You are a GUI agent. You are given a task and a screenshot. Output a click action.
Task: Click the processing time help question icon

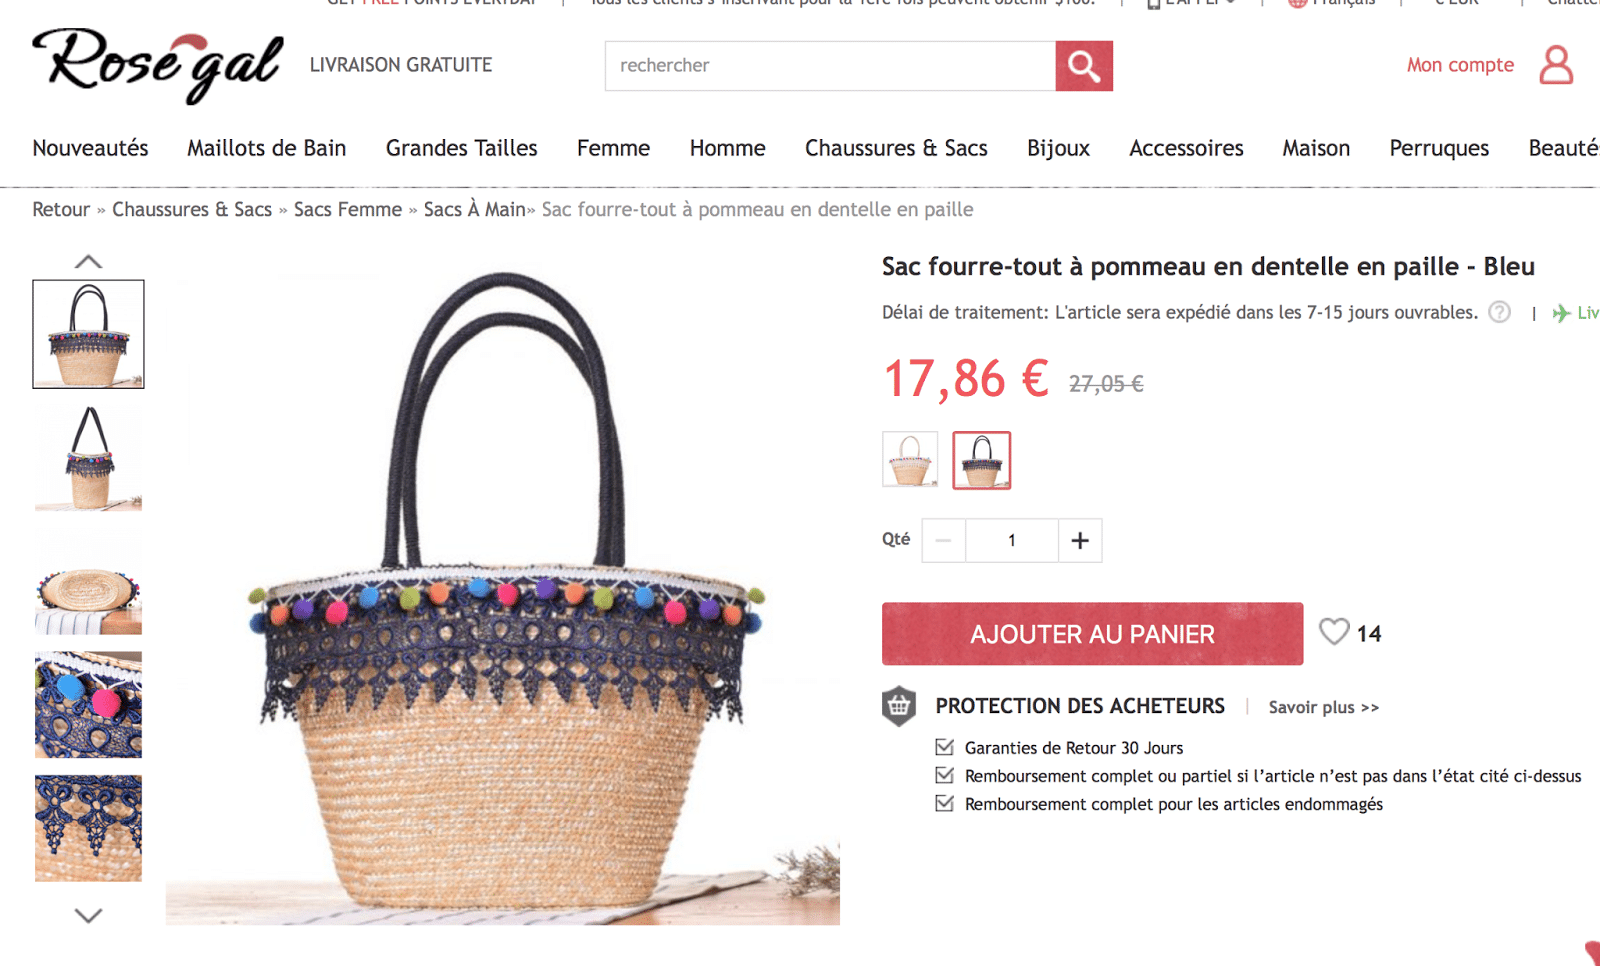(x=1499, y=312)
